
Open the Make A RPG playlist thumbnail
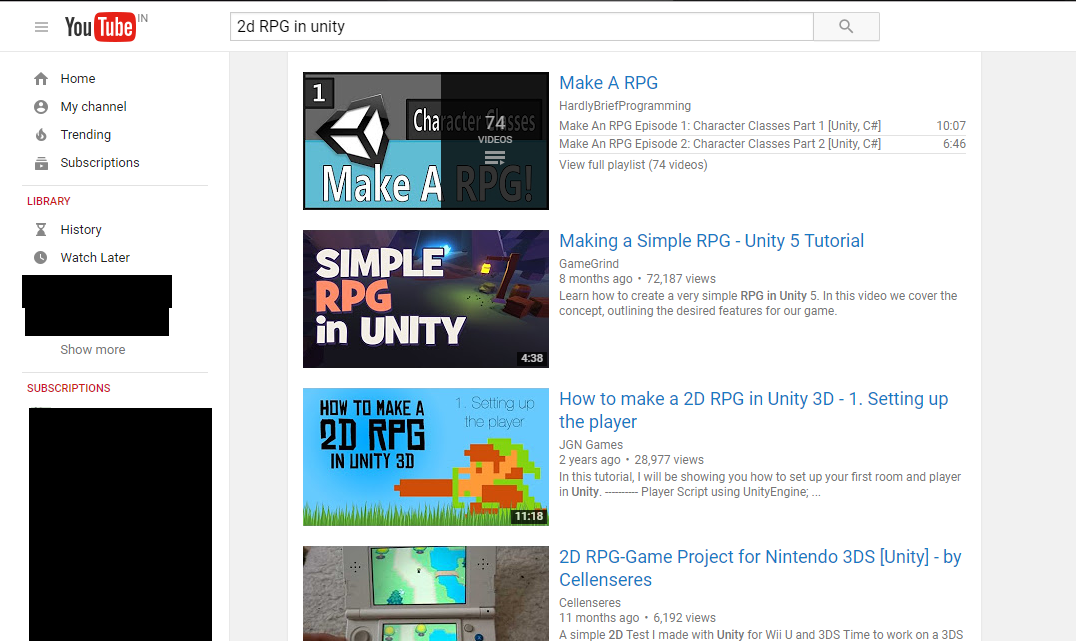[426, 141]
